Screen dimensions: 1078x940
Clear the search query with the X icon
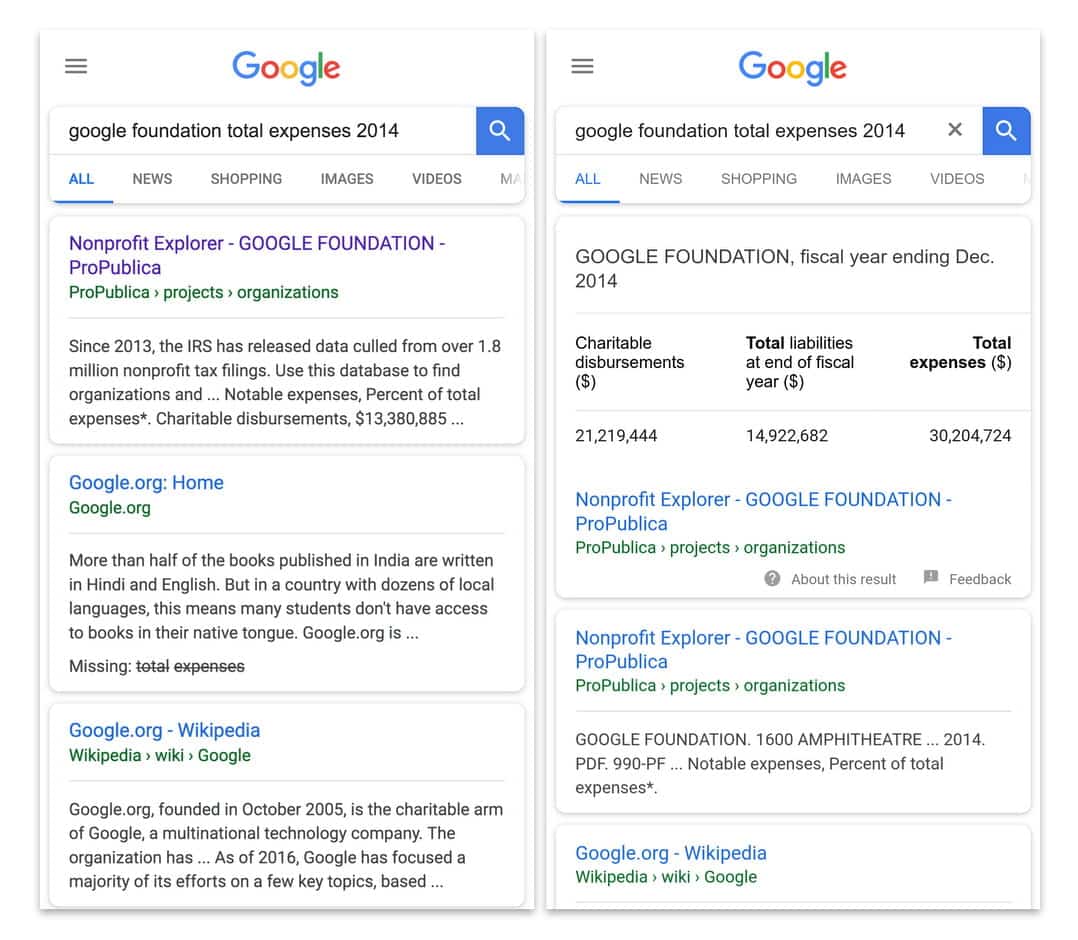pos(955,130)
